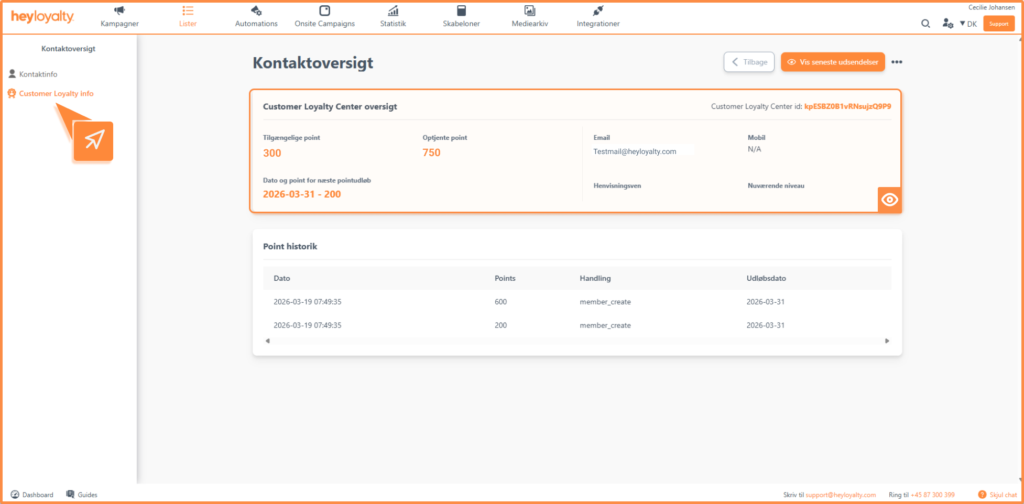Click the Guides icon in footer
The image size is (1024, 504).
click(70, 494)
